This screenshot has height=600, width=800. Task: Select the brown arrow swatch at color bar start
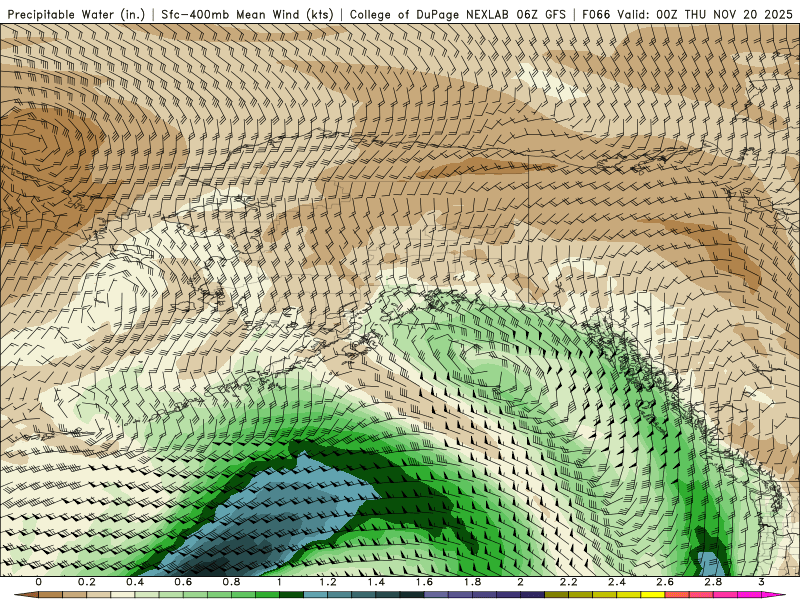[x=27, y=595]
